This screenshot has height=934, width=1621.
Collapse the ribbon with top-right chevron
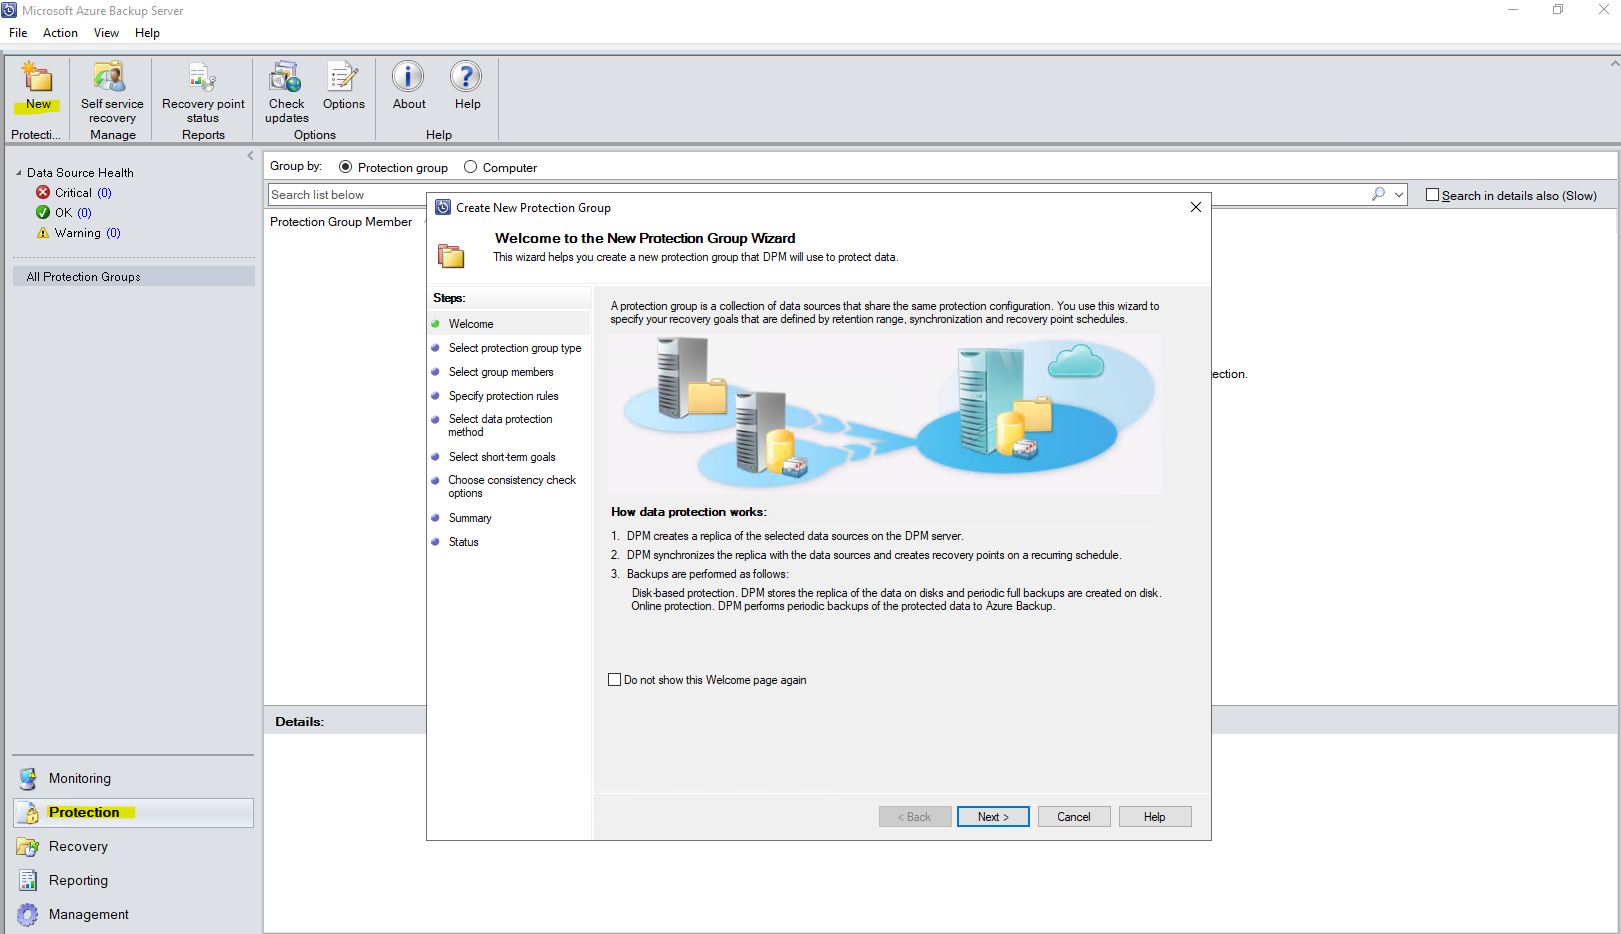[x=1614, y=63]
